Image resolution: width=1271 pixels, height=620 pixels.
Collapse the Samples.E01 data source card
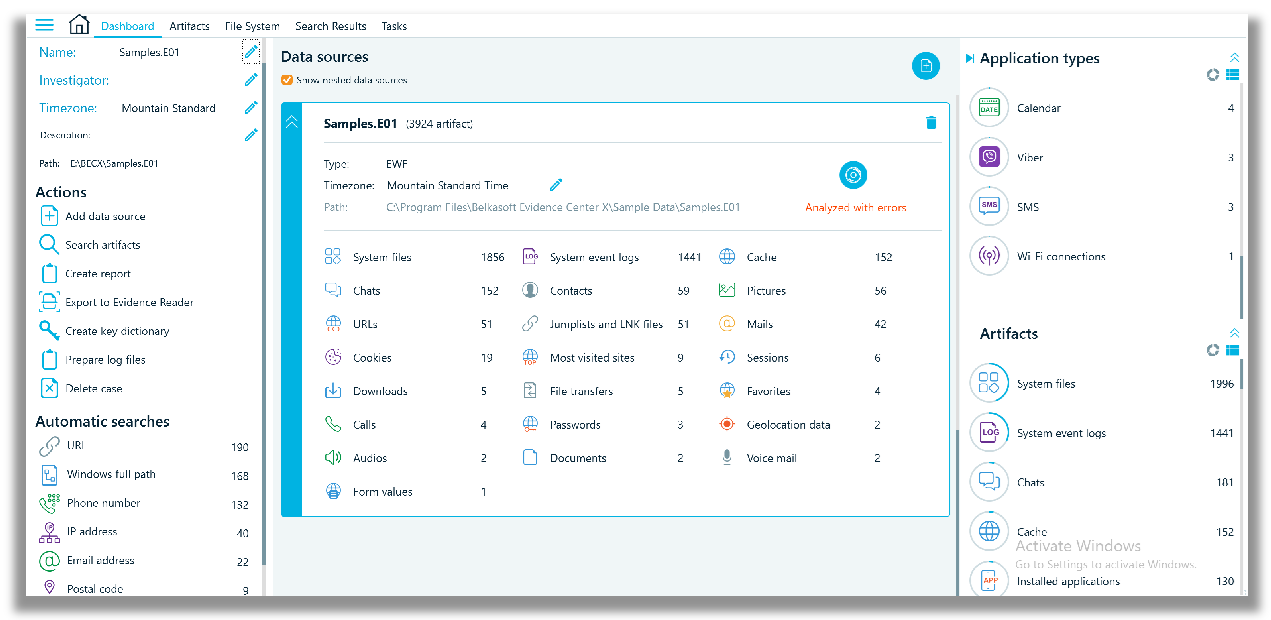point(291,122)
